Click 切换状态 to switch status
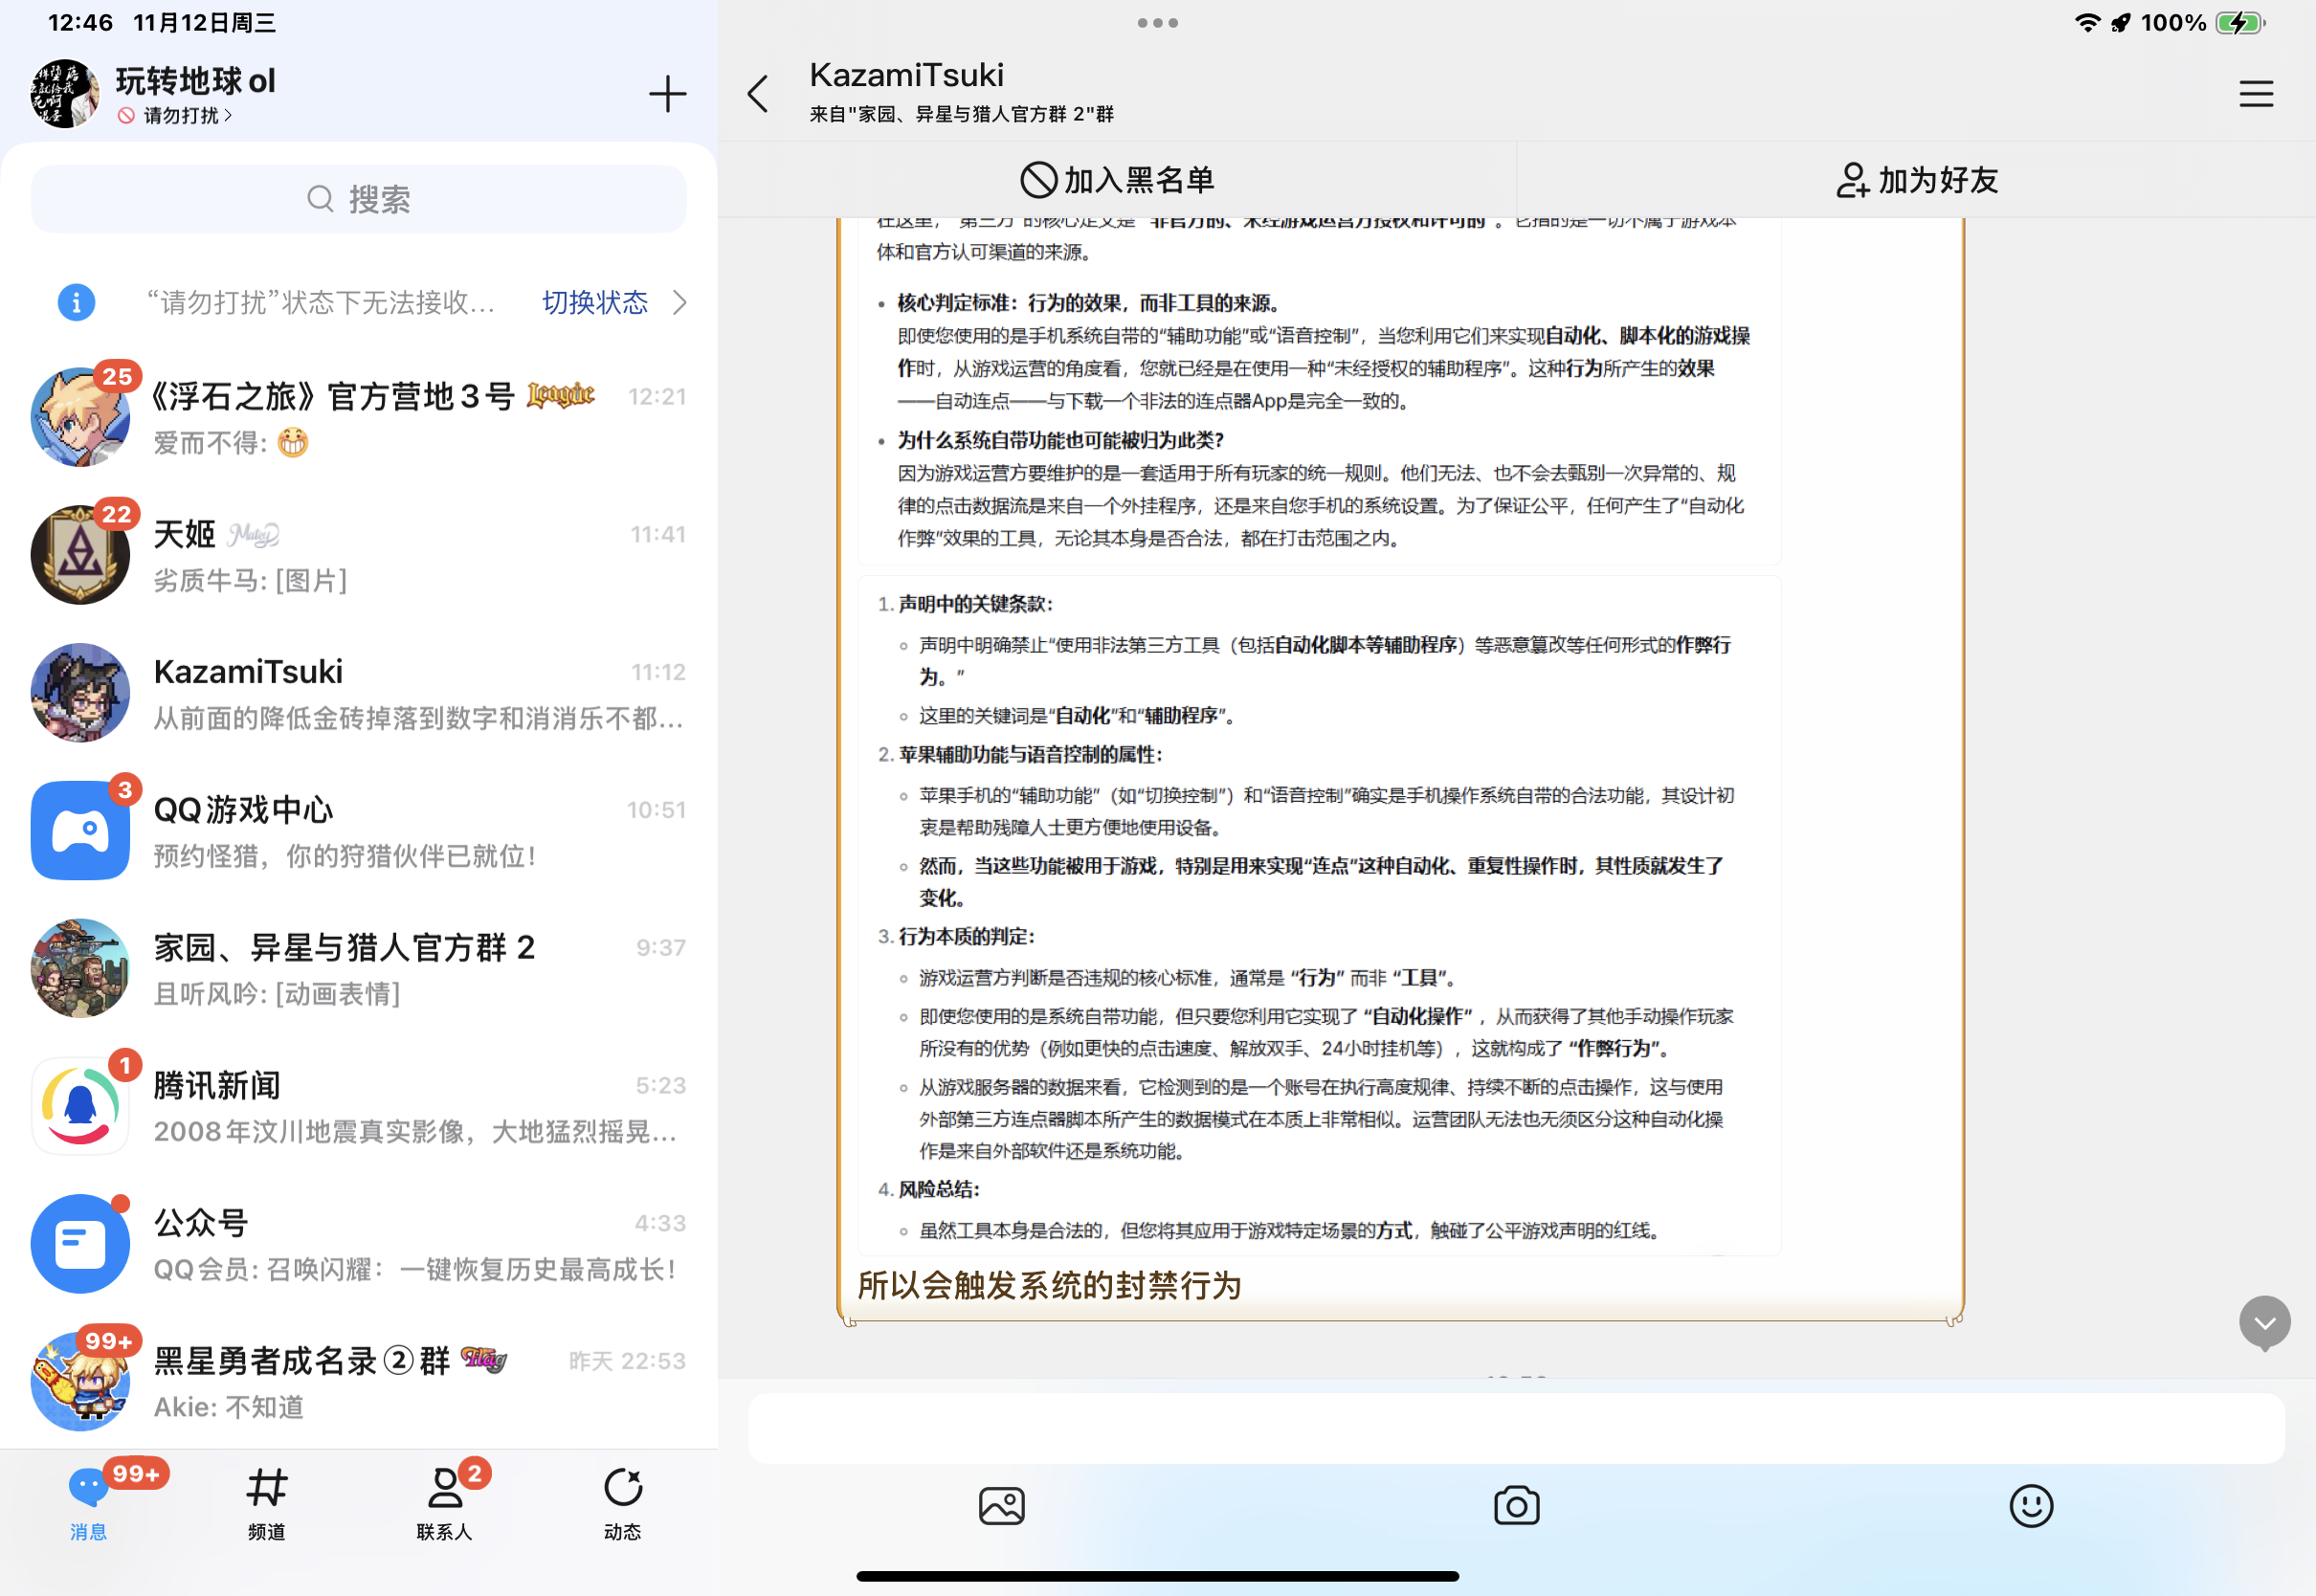This screenshot has width=2316, height=1596. coord(594,302)
